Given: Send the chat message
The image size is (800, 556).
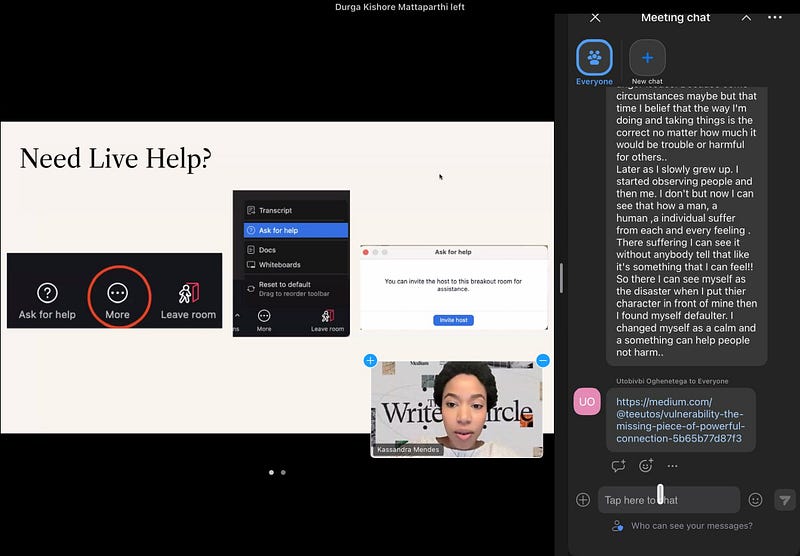Looking at the screenshot, I should (785, 499).
